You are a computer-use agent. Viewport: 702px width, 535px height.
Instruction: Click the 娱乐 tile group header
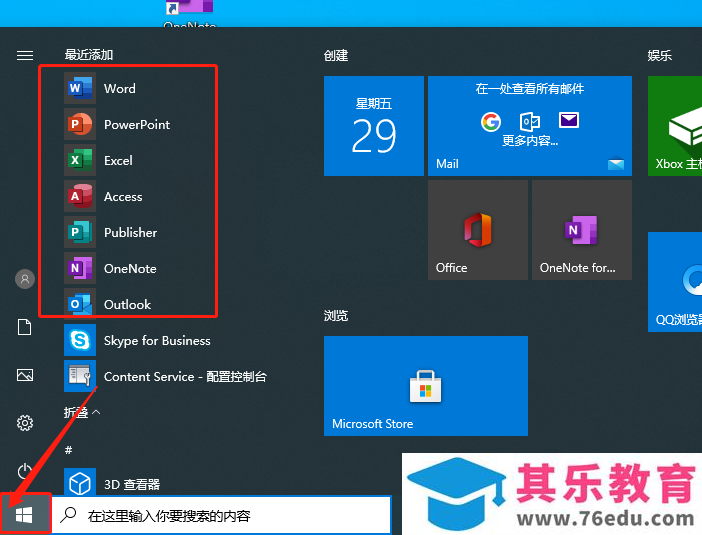point(659,56)
